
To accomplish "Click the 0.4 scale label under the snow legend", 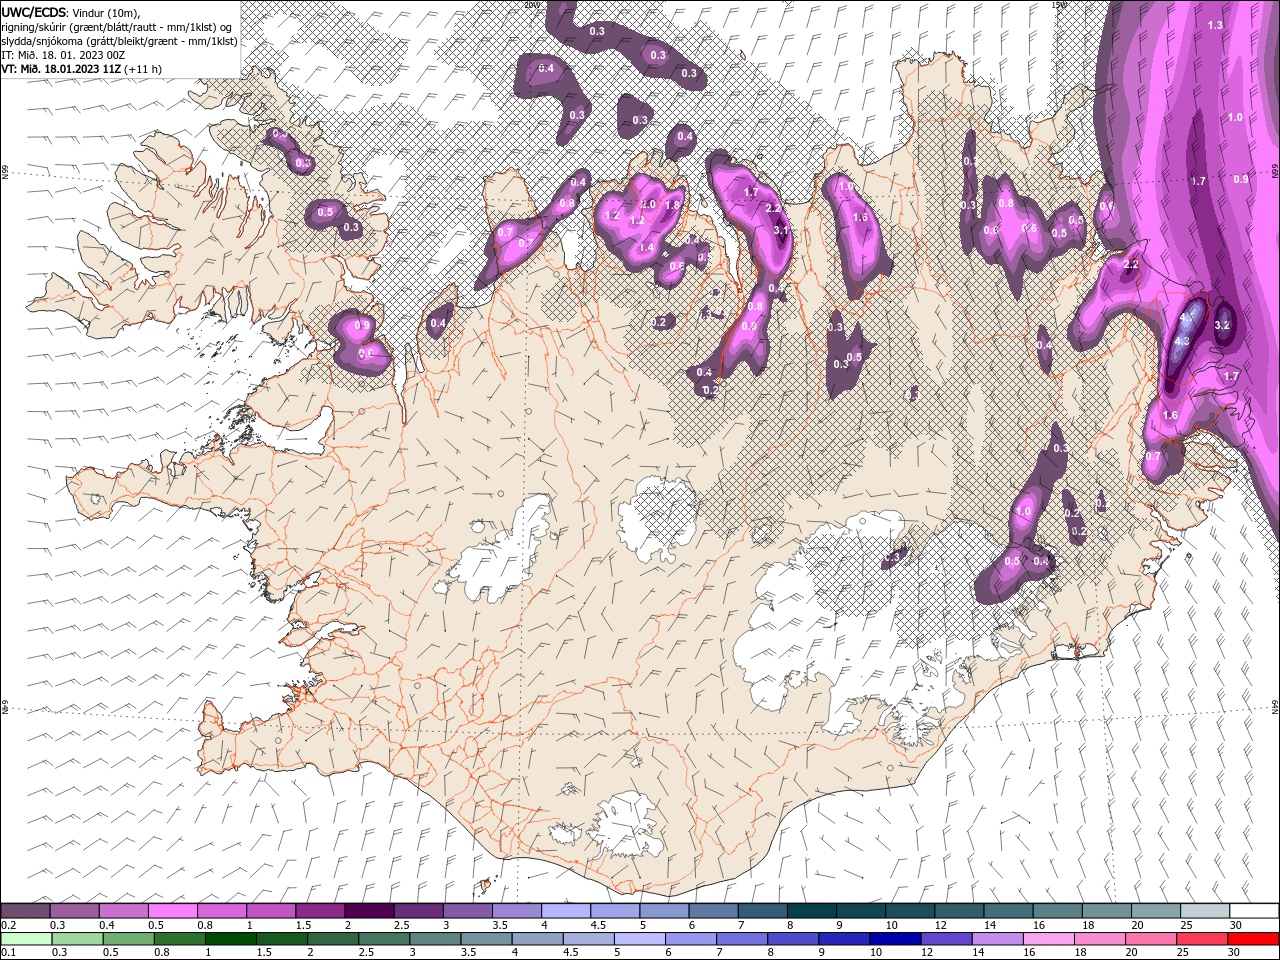I will tap(107, 925).
